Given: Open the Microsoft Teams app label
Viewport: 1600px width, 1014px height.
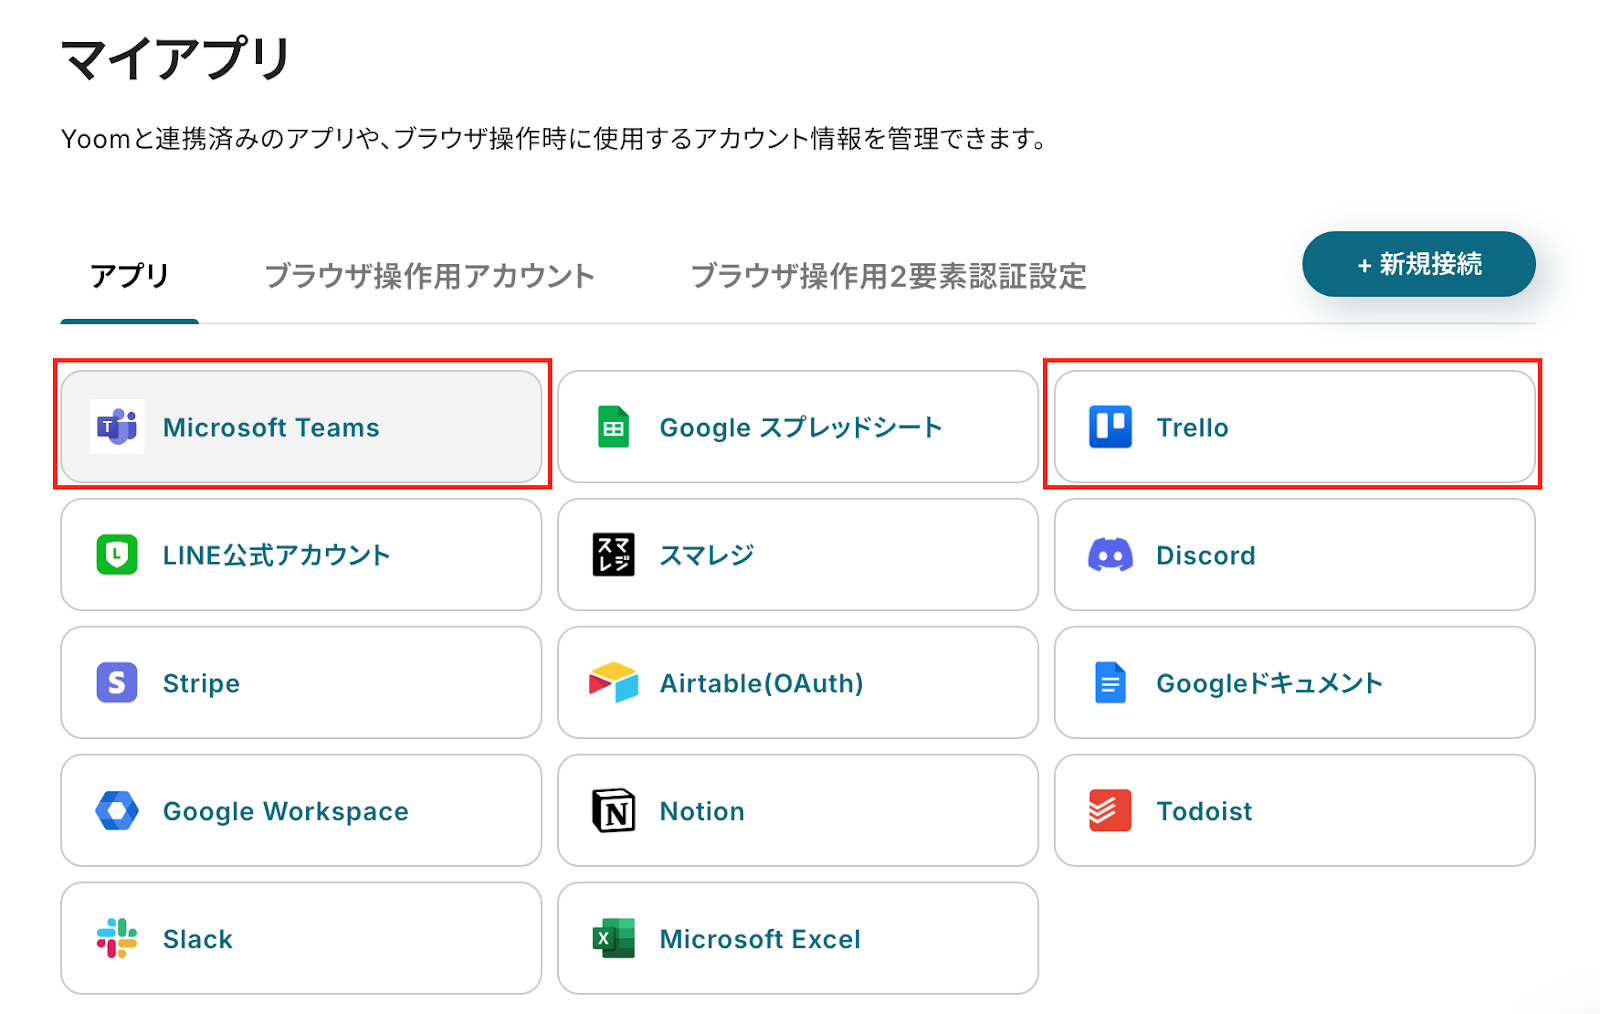Looking at the screenshot, I should point(271,428).
